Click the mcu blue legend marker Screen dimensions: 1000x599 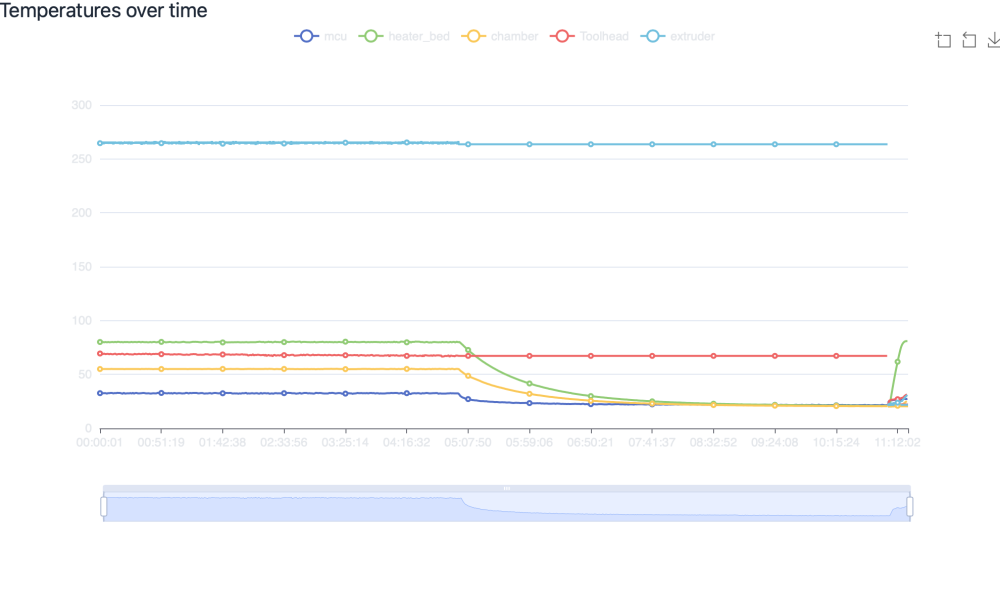[307, 36]
